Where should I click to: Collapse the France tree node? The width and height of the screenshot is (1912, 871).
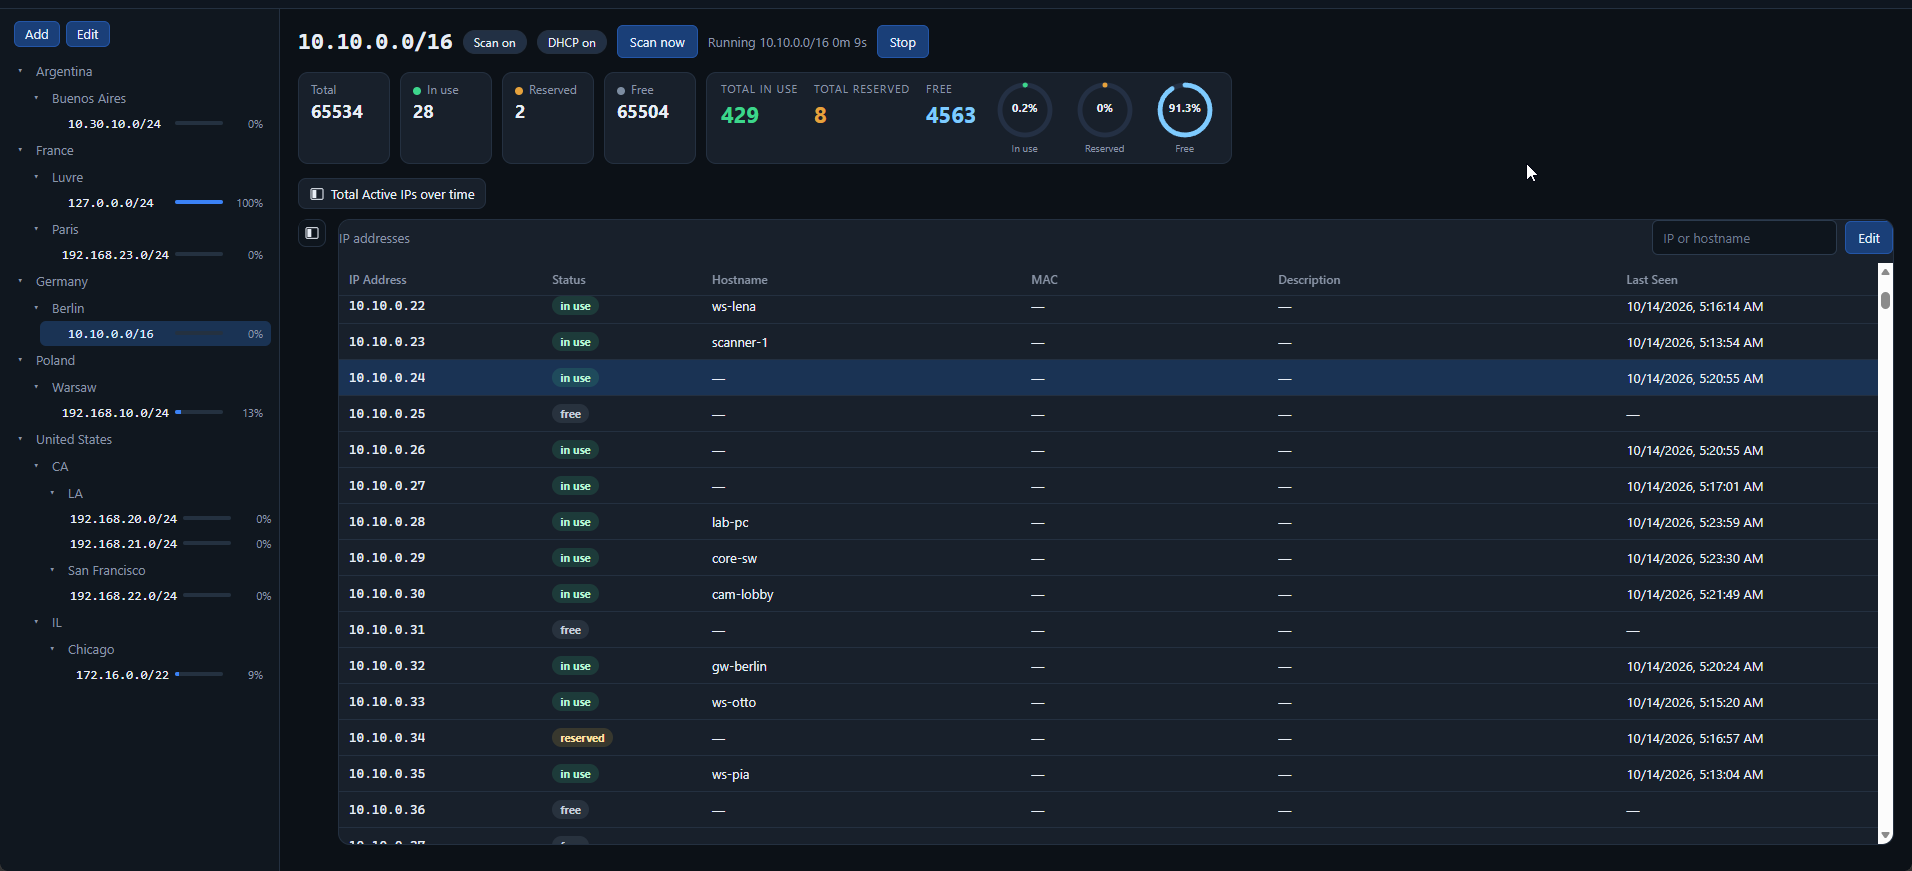pyautogui.click(x=20, y=150)
